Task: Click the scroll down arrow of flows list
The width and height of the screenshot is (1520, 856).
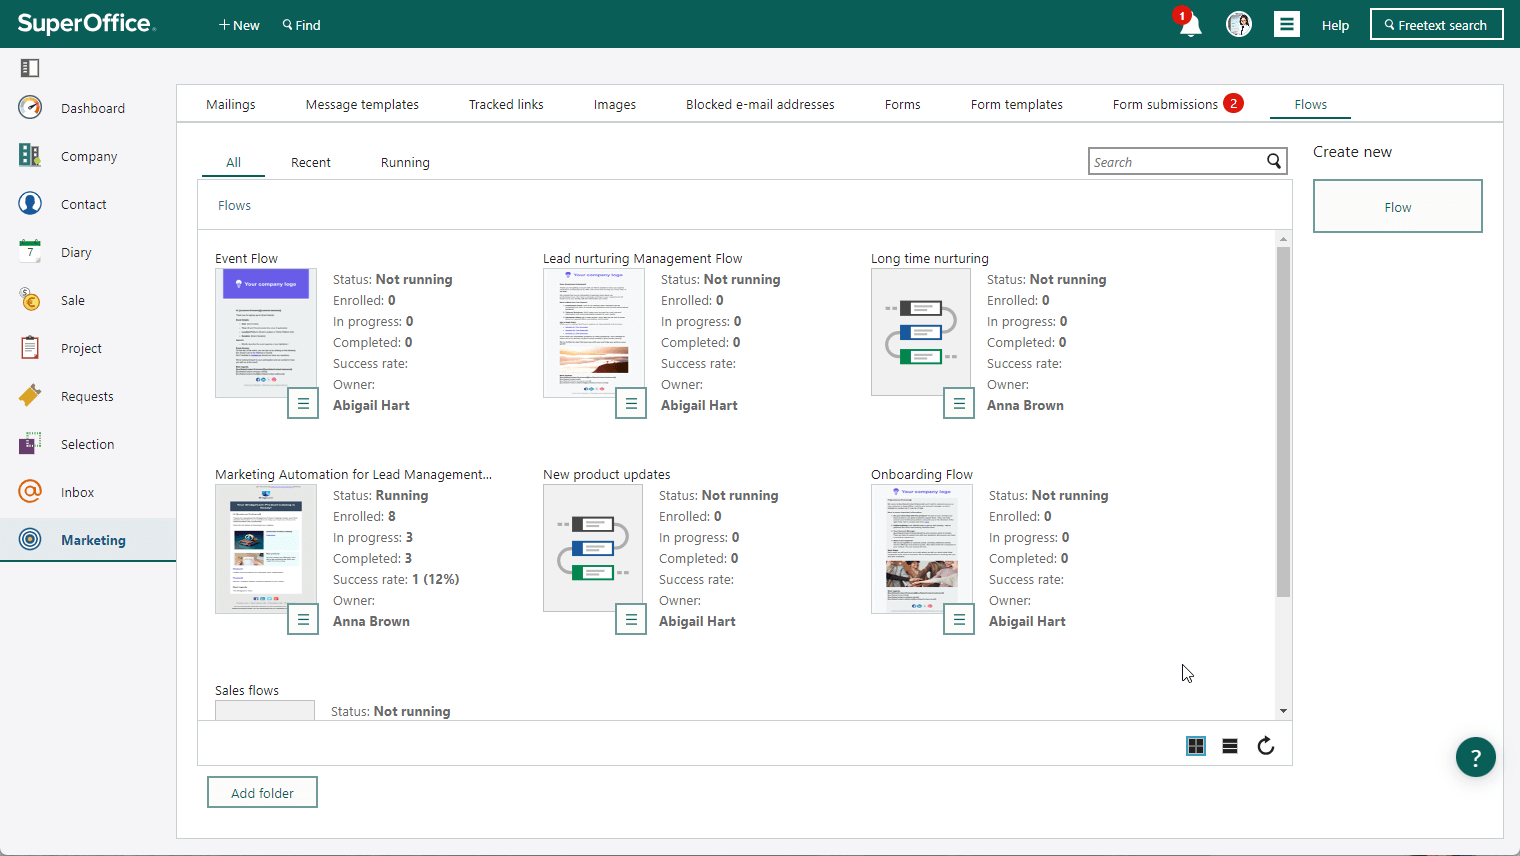Action: 1283,711
